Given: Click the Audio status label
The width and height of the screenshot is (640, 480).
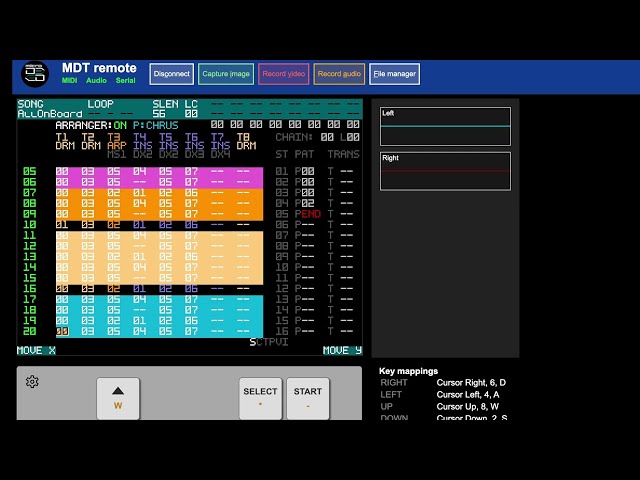Looking at the screenshot, I should 96,80.
